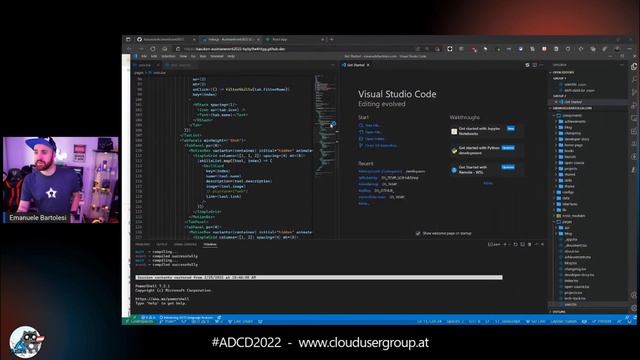Open Get started with Python development walkthrough

click(x=486, y=150)
